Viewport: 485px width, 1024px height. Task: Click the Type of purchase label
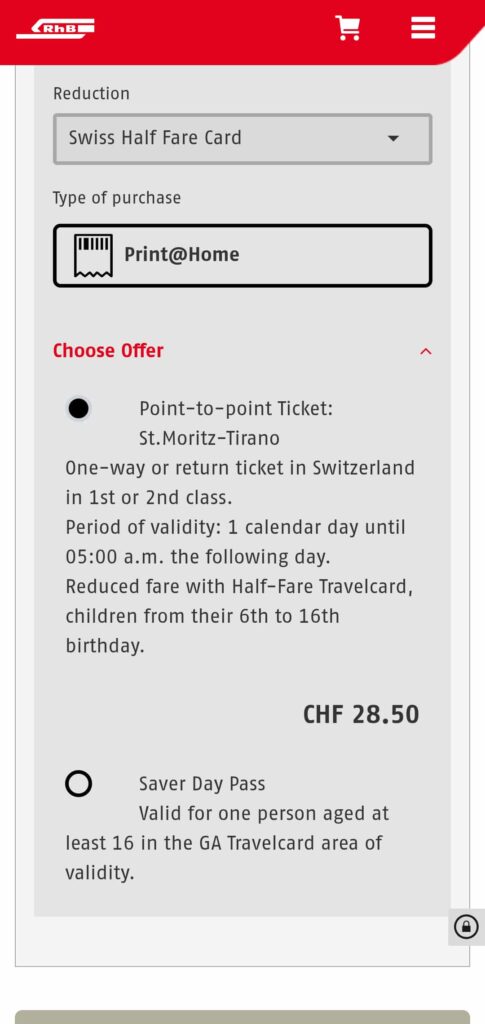coord(117,198)
